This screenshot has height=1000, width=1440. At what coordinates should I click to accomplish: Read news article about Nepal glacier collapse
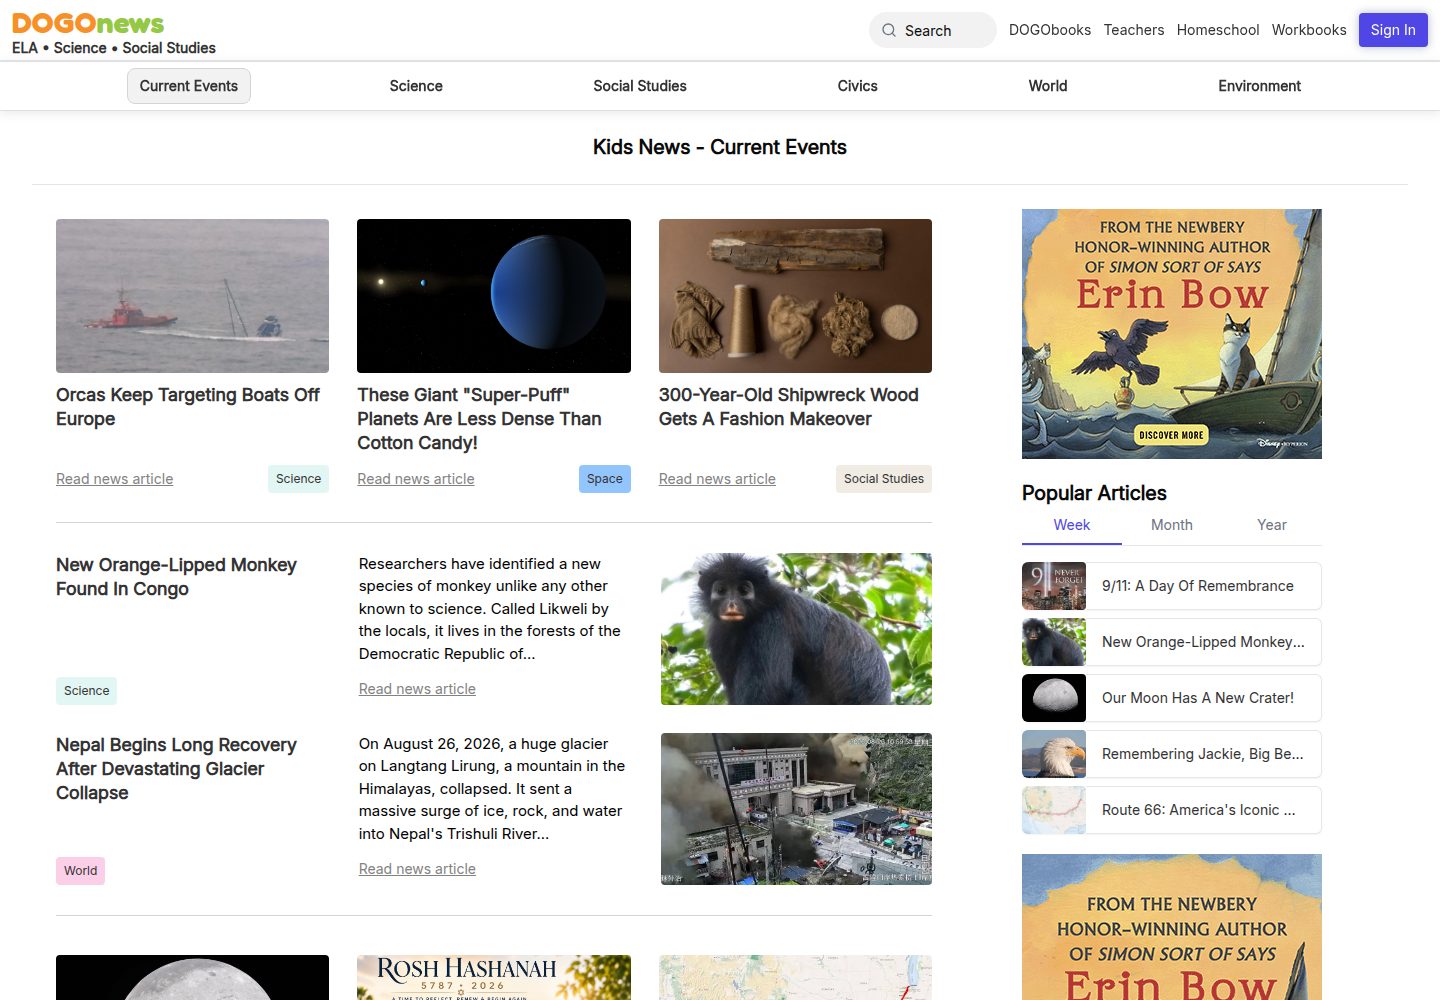[417, 869]
